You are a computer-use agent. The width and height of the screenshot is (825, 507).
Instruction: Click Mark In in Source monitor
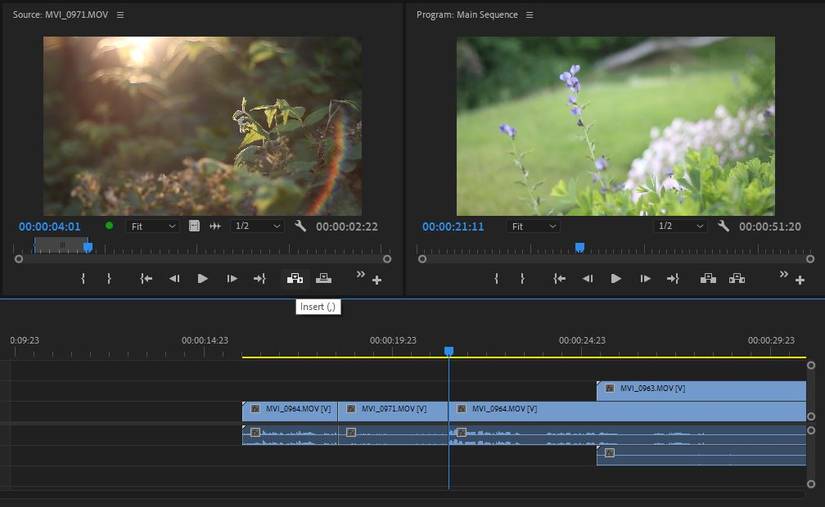tap(83, 279)
